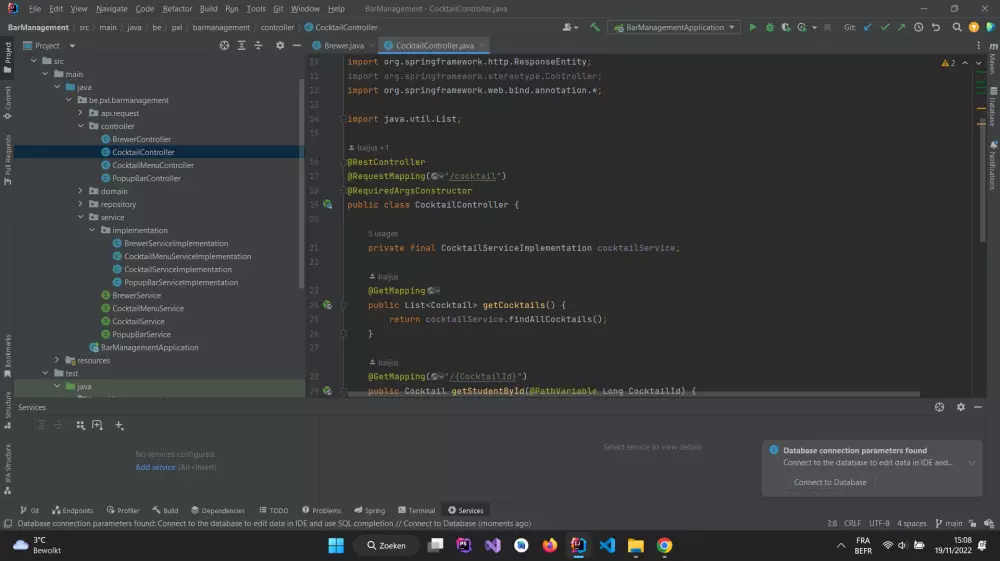Toggle the Terminal tool window

point(416,510)
